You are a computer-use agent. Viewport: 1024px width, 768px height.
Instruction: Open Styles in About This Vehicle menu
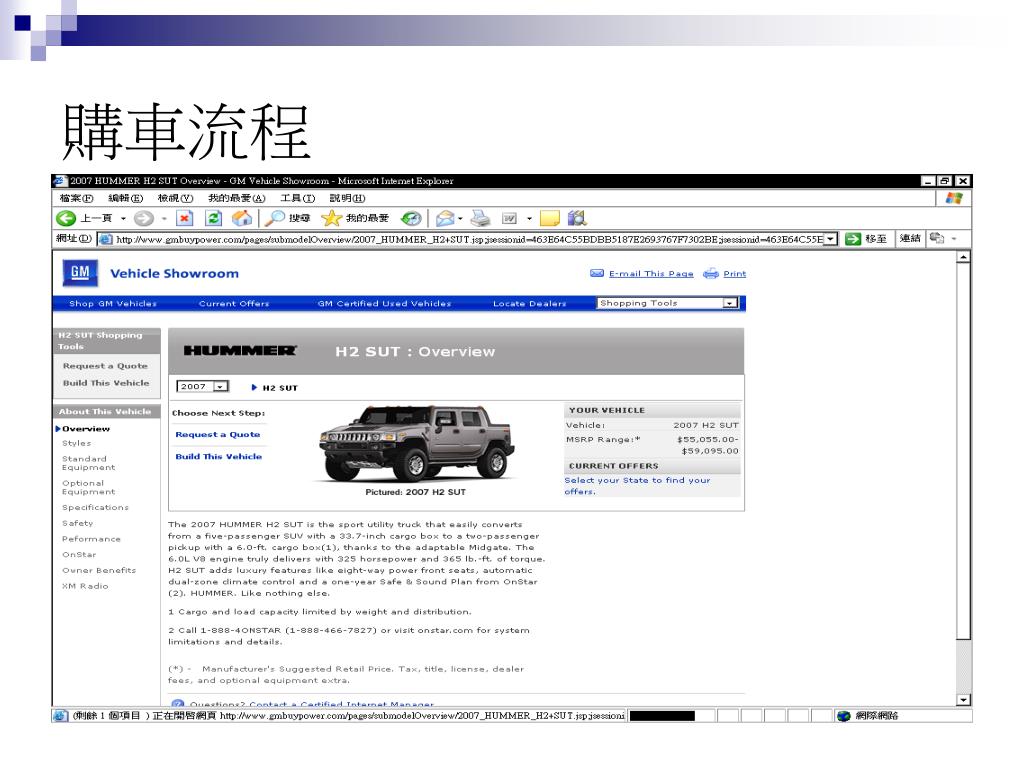pyautogui.click(x=76, y=443)
